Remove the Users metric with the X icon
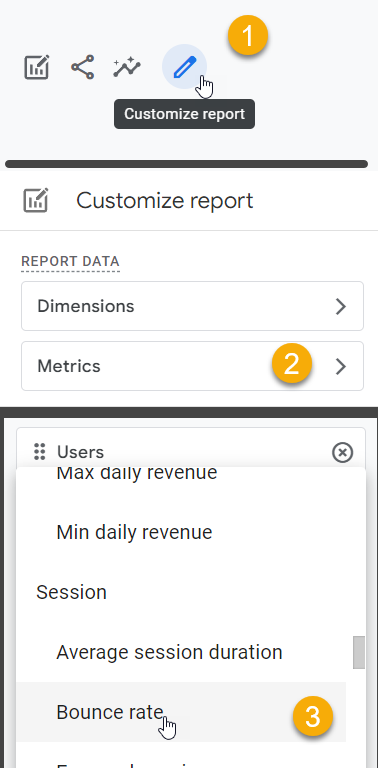This screenshot has height=768, width=378. click(x=342, y=453)
